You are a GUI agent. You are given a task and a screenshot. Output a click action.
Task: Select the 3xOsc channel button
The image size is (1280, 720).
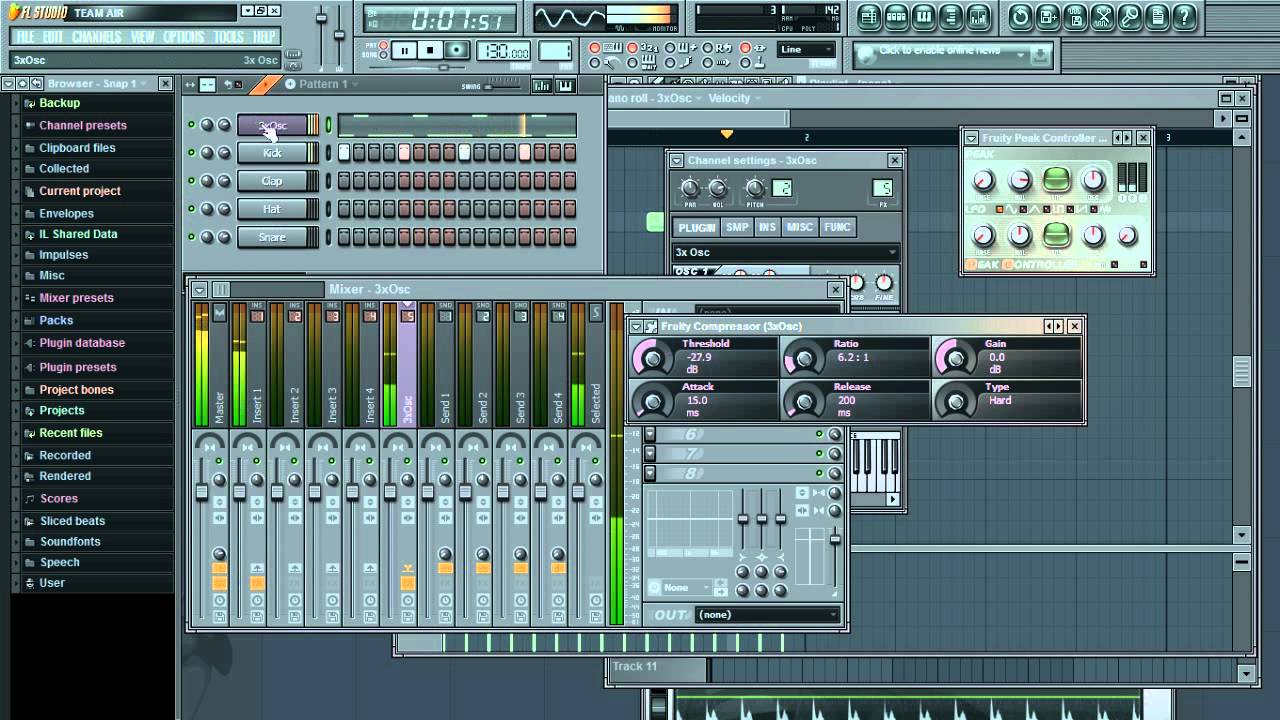point(272,125)
